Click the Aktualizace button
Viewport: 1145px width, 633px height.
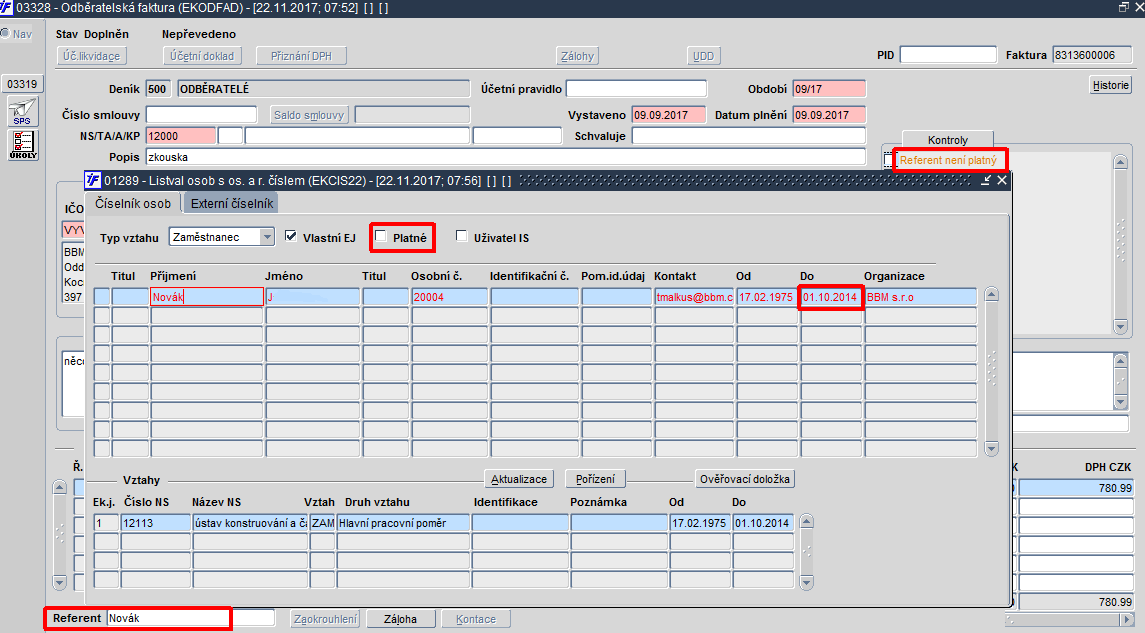point(518,479)
